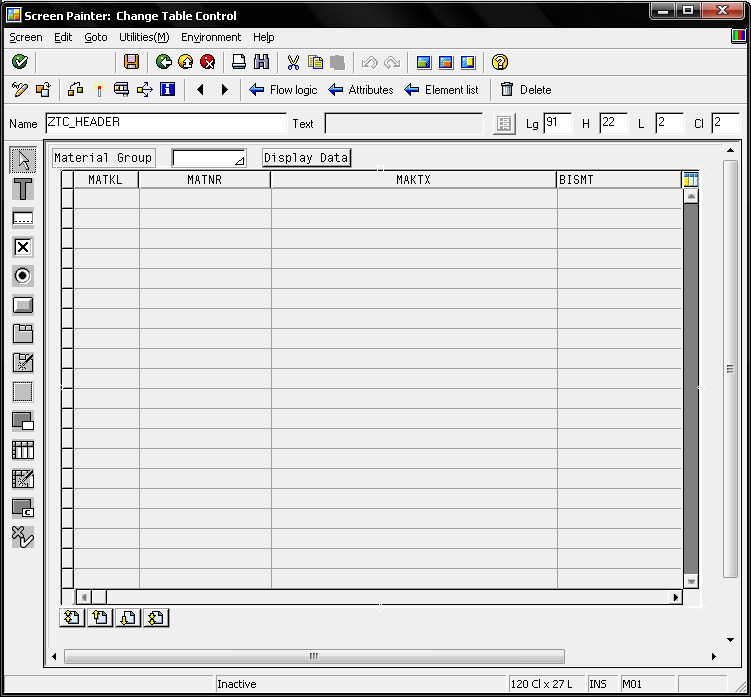The height and width of the screenshot is (697, 751).
Task: Select the Radio button element tool
Action: pyautogui.click(x=22, y=276)
